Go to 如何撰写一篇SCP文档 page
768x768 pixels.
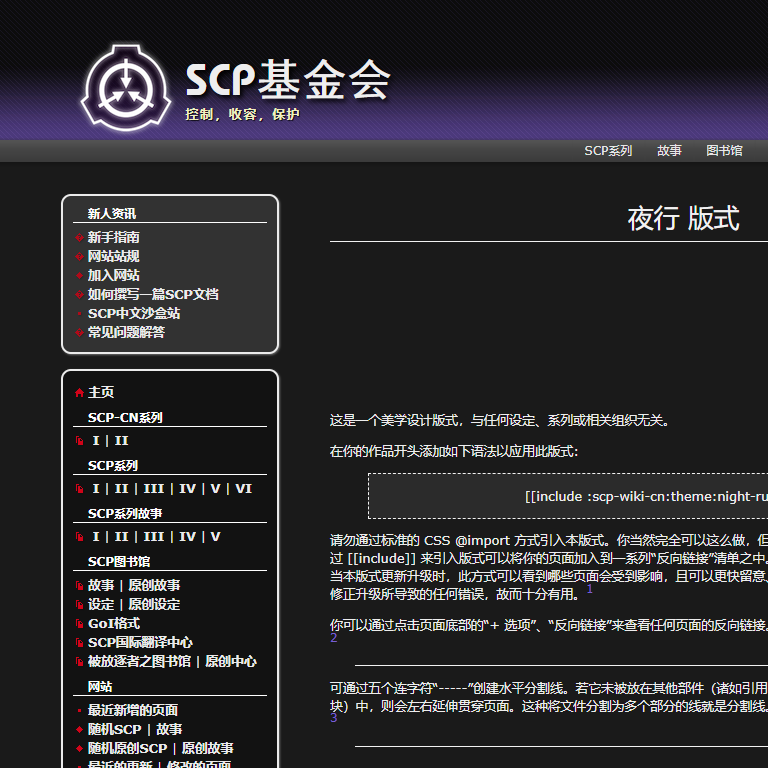point(152,295)
